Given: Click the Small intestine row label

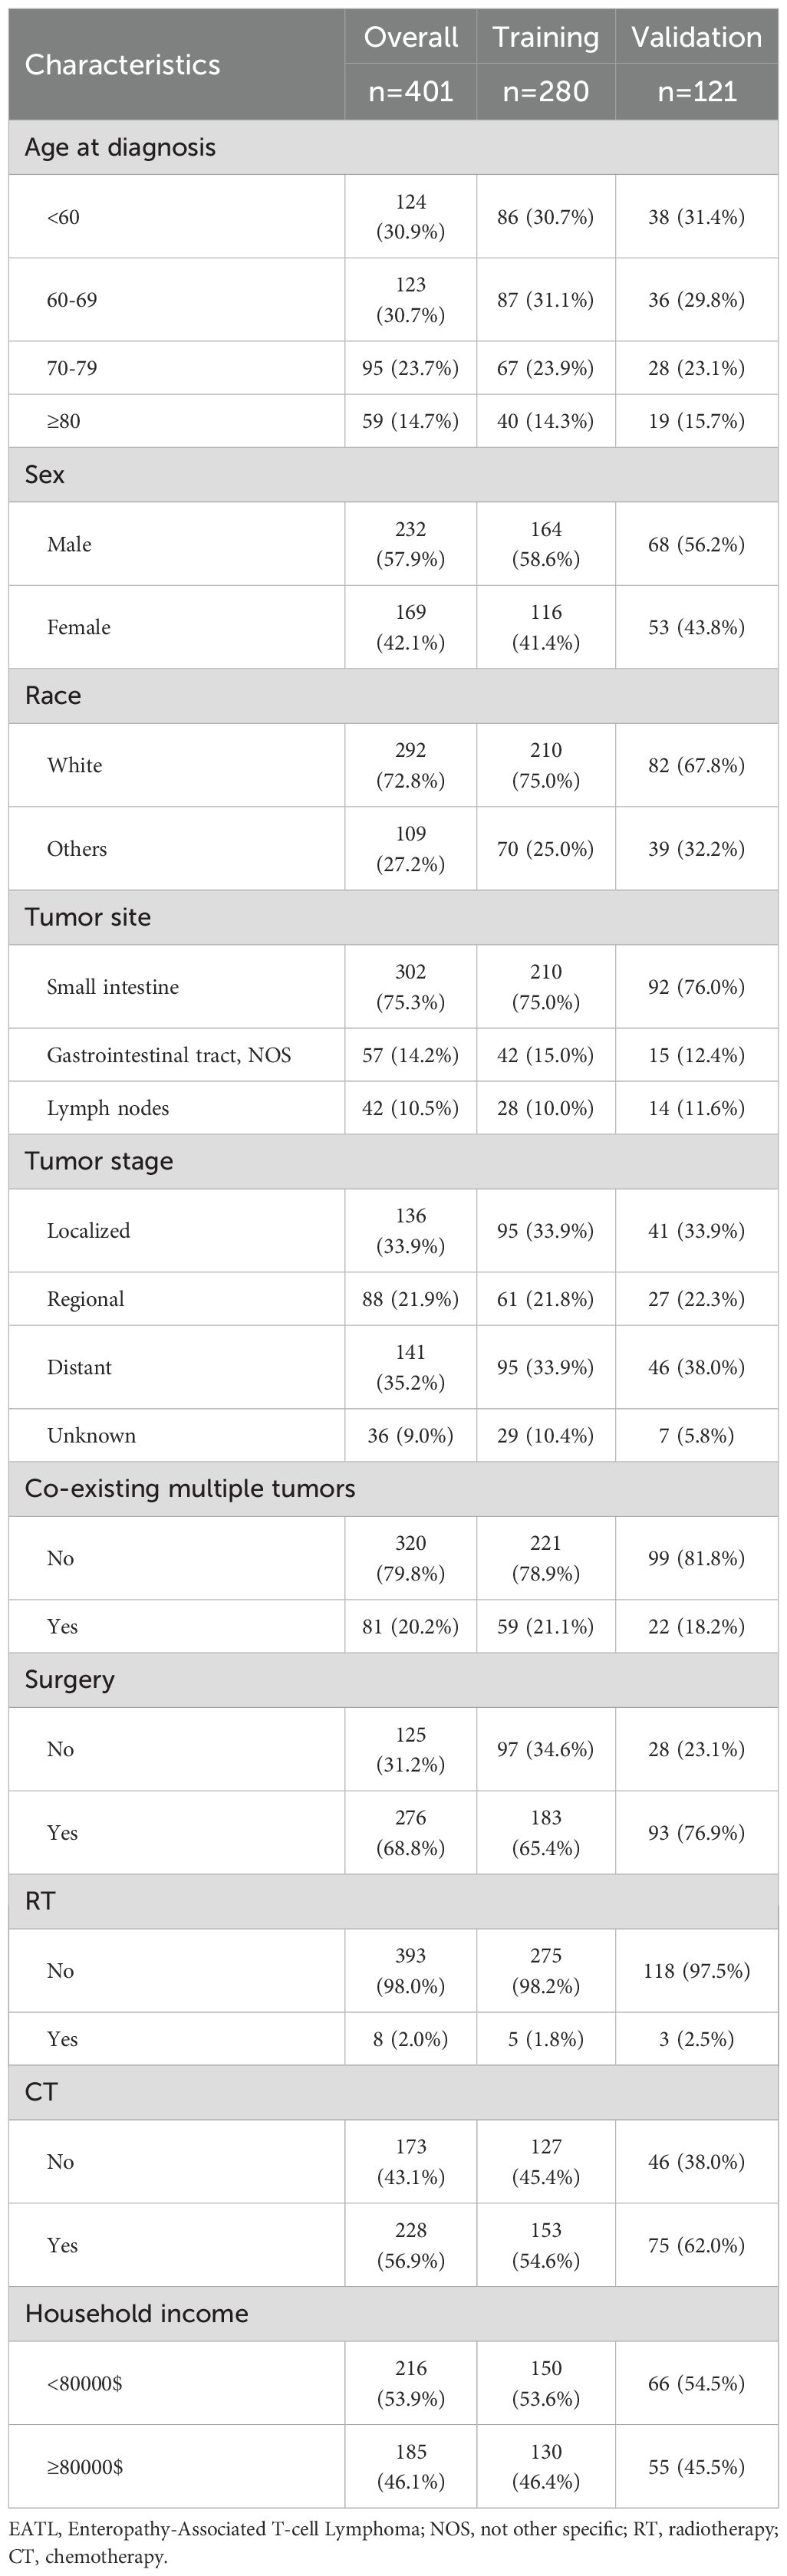Looking at the screenshot, I should click(113, 987).
